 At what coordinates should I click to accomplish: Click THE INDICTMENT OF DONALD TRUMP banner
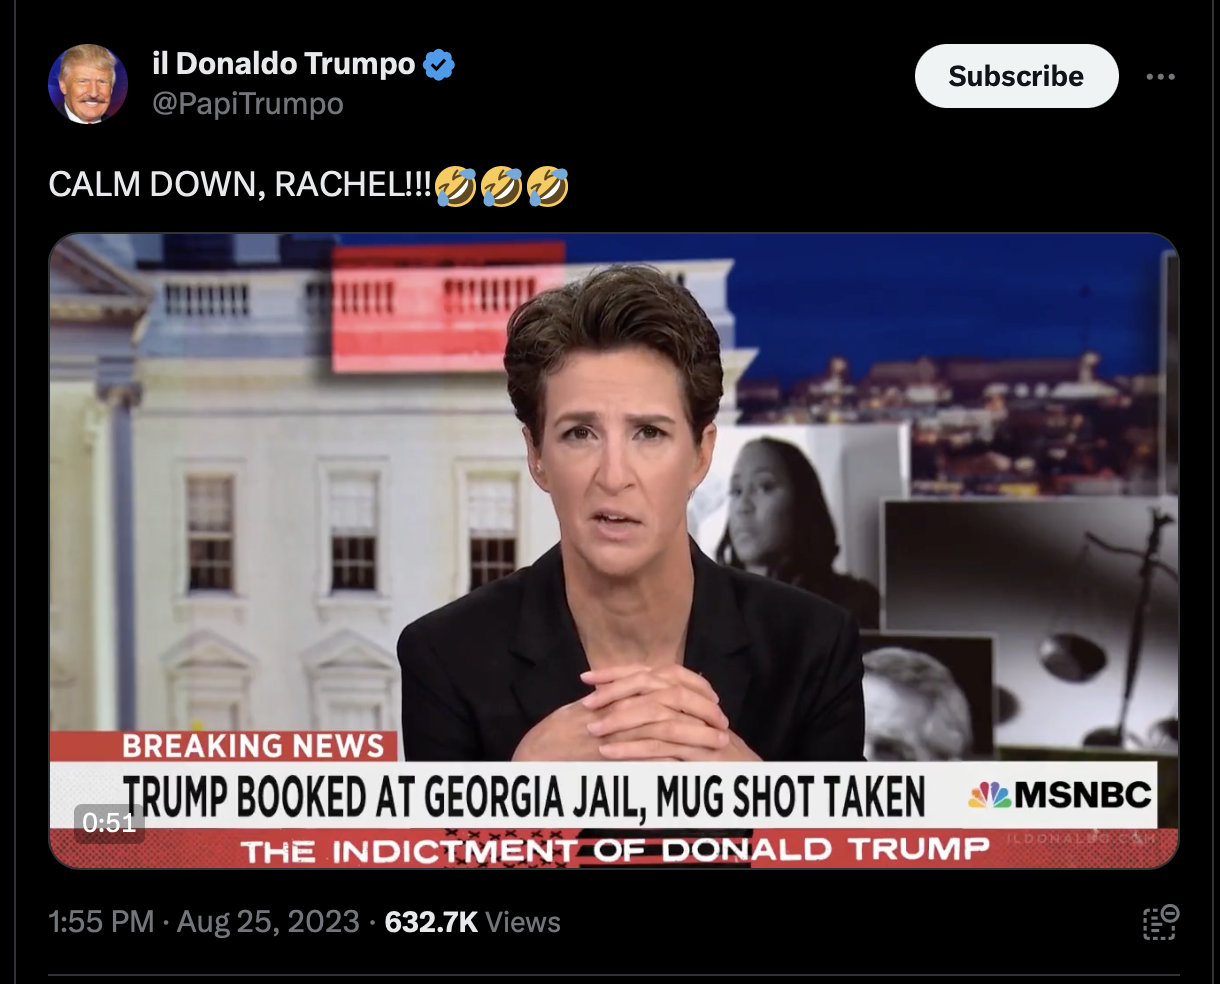point(614,851)
